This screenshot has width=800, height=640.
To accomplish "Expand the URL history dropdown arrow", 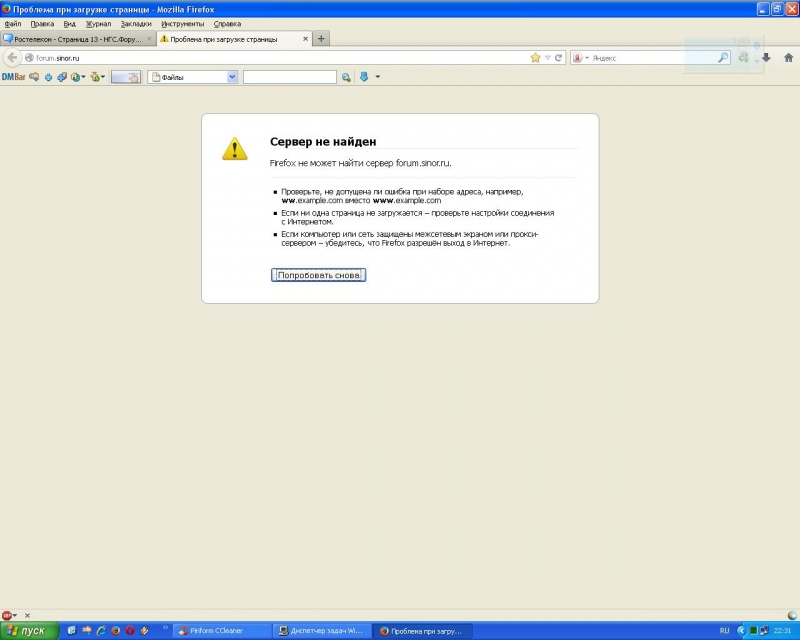I will (547, 58).
